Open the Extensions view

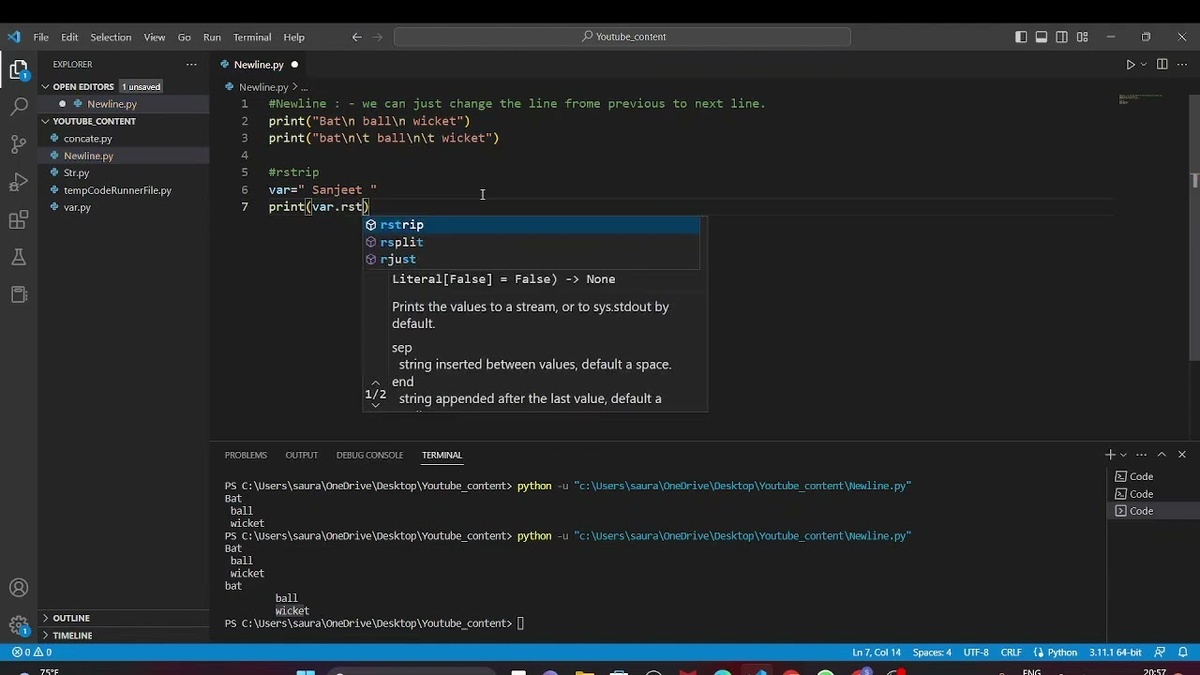pyautogui.click(x=18, y=220)
